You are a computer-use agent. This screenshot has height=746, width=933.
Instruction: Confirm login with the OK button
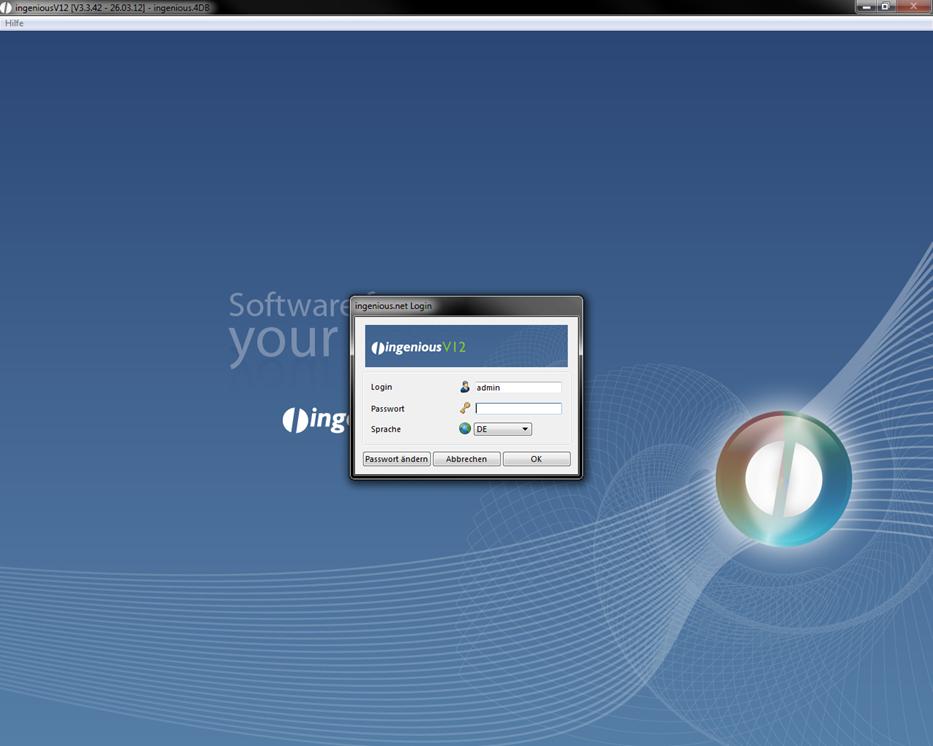tap(536, 459)
